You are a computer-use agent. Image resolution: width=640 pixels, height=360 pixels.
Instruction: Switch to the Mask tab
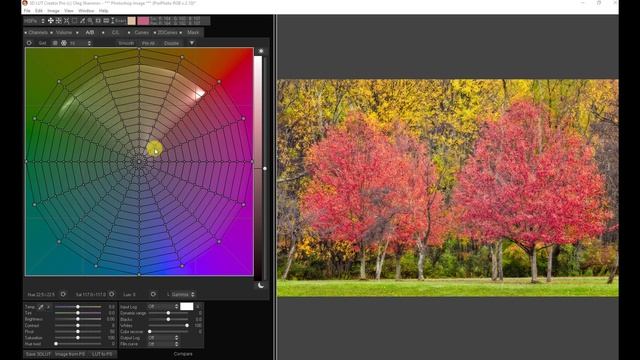click(x=193, y=32)
